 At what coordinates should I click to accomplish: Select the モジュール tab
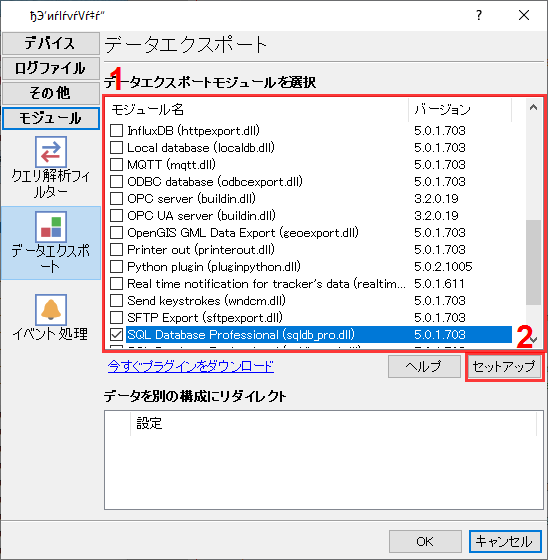pyautogui.click(x=50, y=118)
